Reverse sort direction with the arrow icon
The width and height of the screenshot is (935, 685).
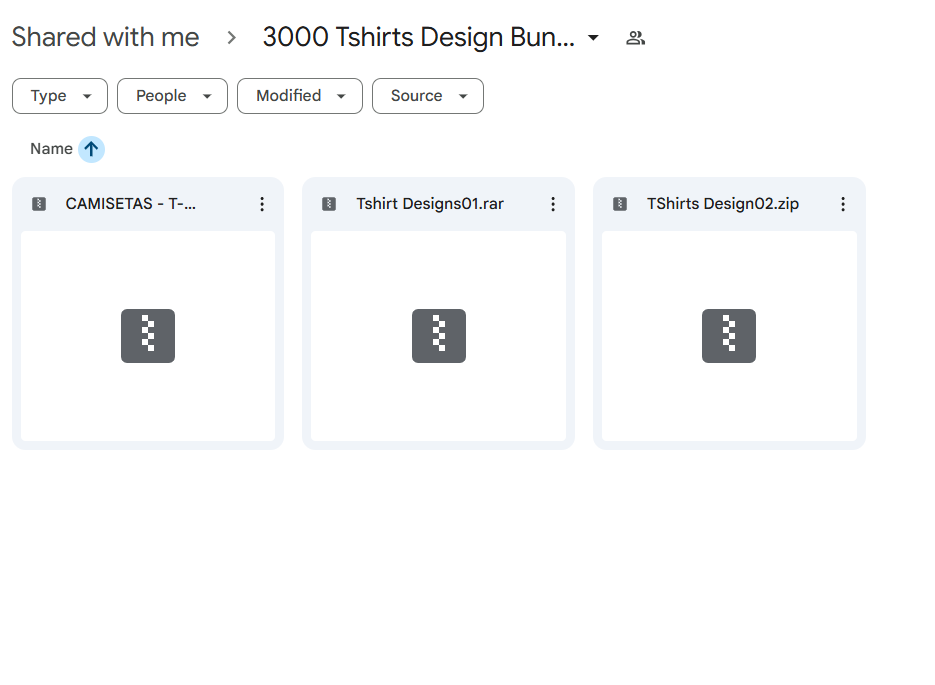(91, 149)
